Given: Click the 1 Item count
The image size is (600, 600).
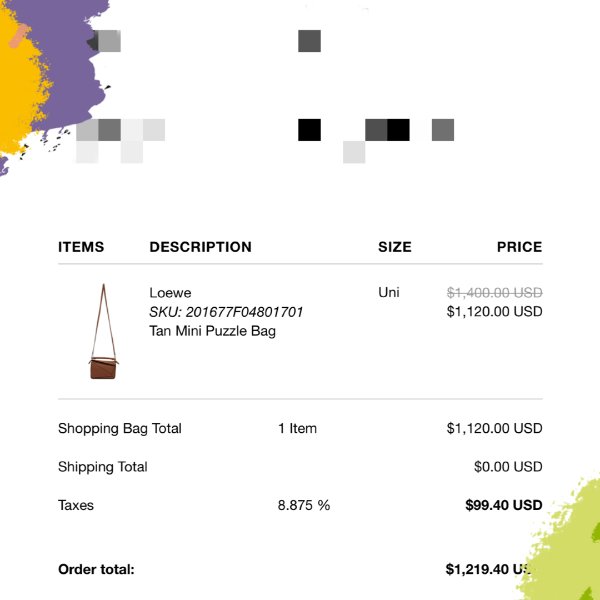Looking at the screenshot, I should click(297, 429).
